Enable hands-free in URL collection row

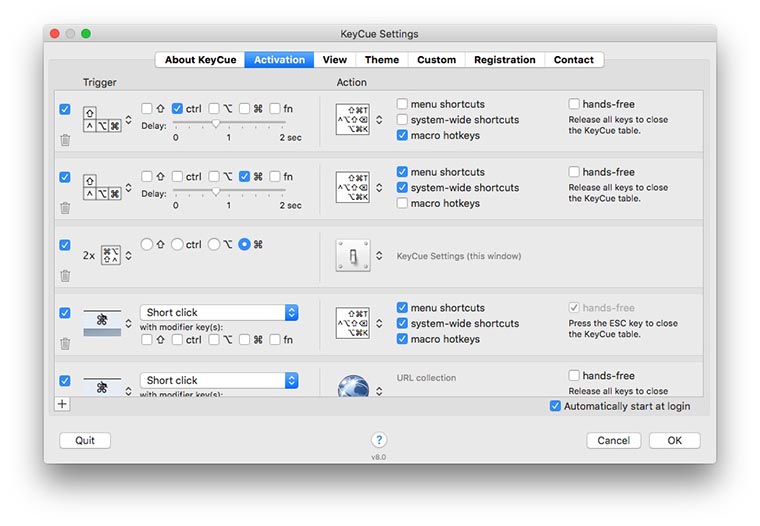(574, 375)
